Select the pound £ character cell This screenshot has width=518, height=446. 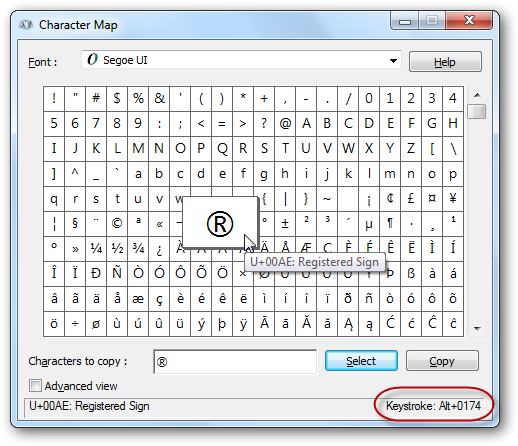[x=411, y=199]
